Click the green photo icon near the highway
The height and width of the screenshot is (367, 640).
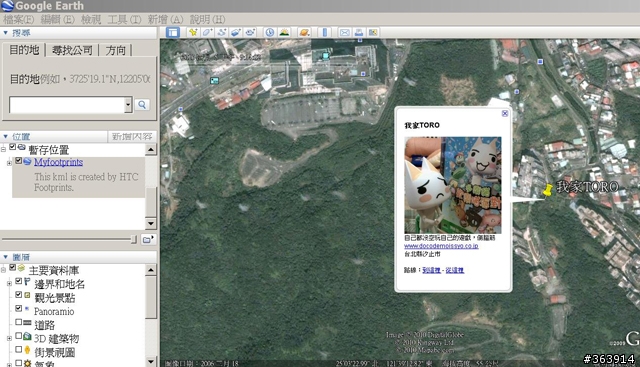[x=214, y=80]
